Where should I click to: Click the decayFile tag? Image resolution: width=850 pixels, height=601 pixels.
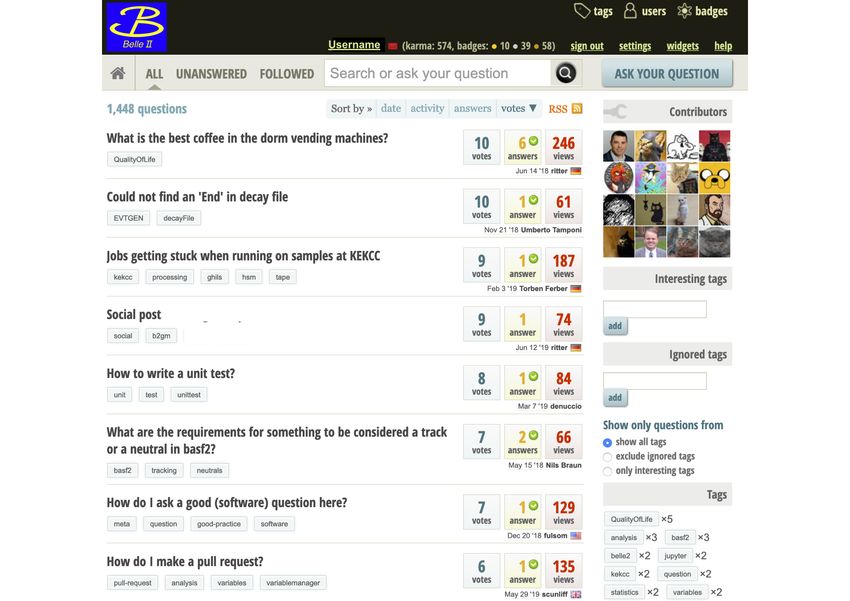tap(179, 218)
